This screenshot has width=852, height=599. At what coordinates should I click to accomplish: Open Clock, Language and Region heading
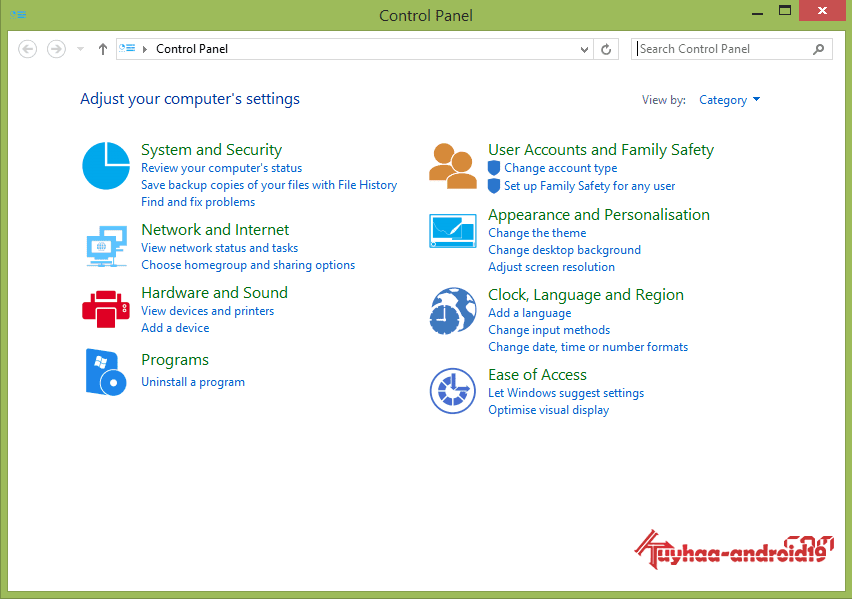pos(586,295)
